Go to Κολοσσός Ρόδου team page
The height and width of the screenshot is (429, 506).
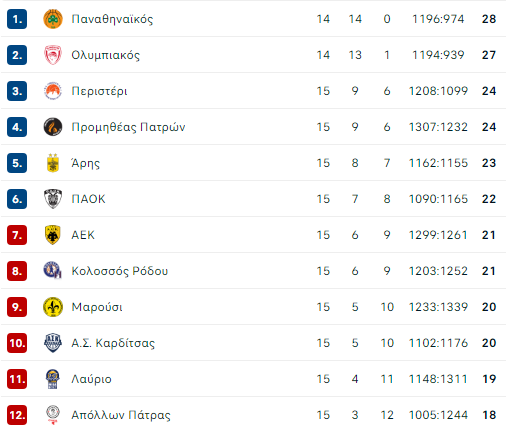tap(120, 271)
